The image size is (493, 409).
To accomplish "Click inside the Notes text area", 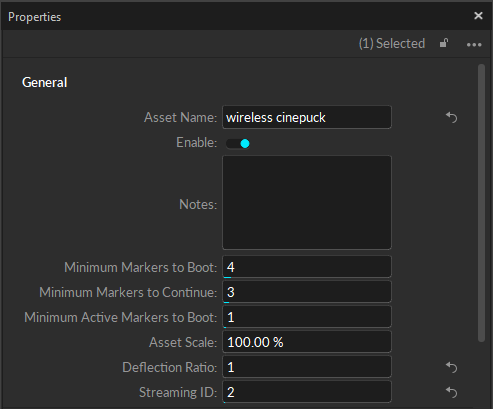I will coord(307,202).
